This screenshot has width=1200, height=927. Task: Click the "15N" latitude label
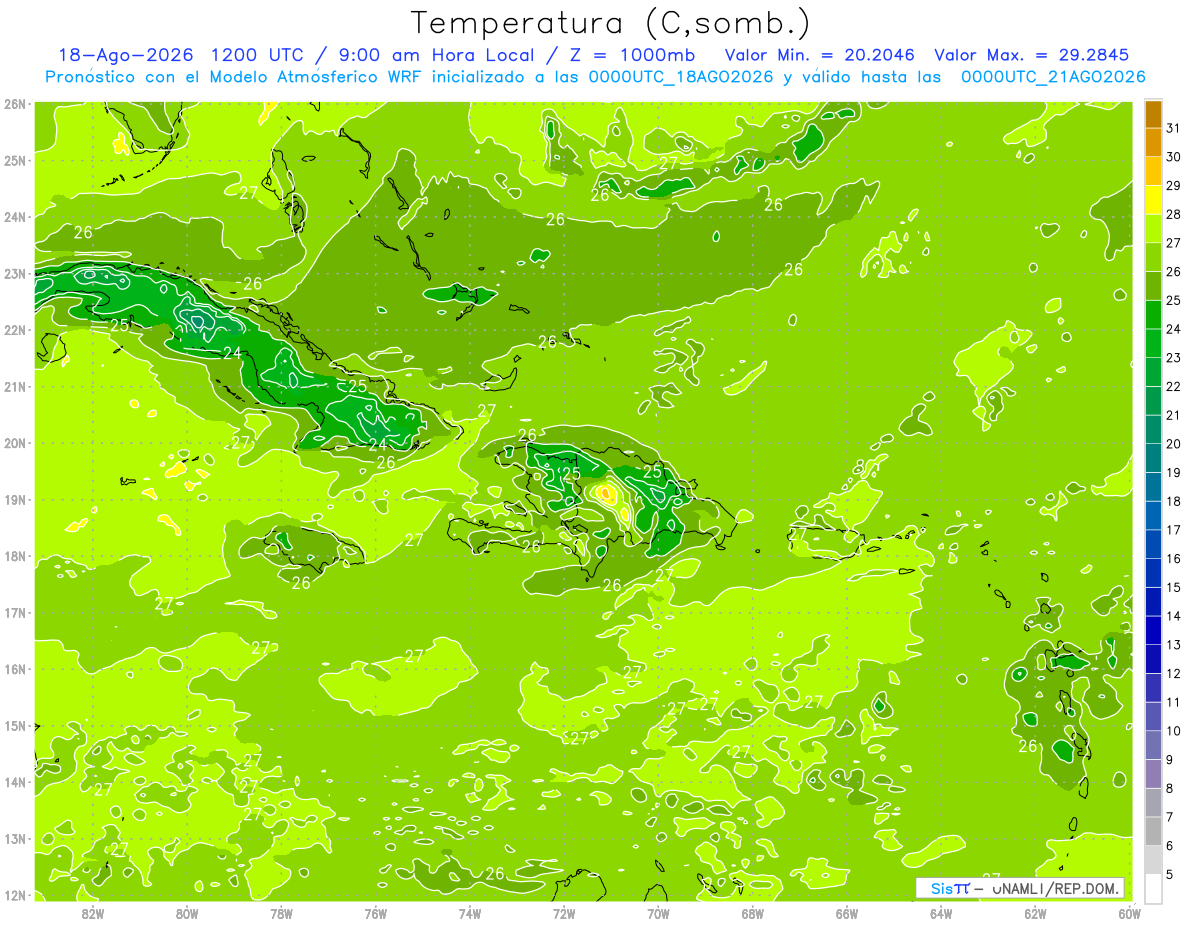pyautogui.click(x=15, y=725)
